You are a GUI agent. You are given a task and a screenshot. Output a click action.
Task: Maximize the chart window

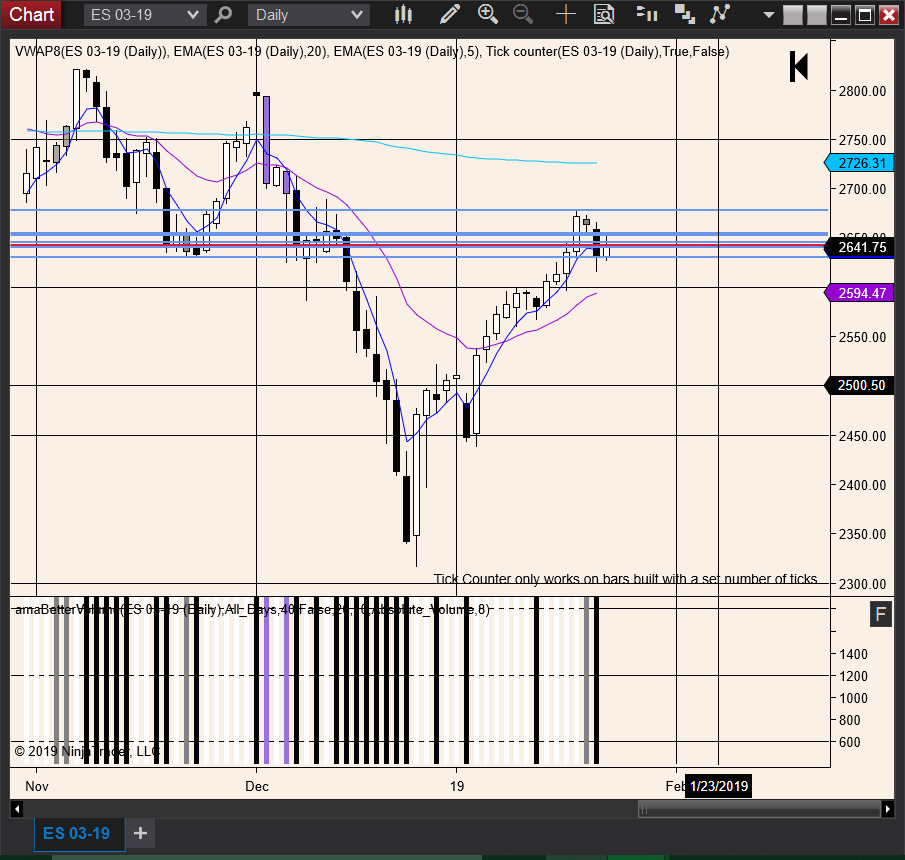click(865, 15)
